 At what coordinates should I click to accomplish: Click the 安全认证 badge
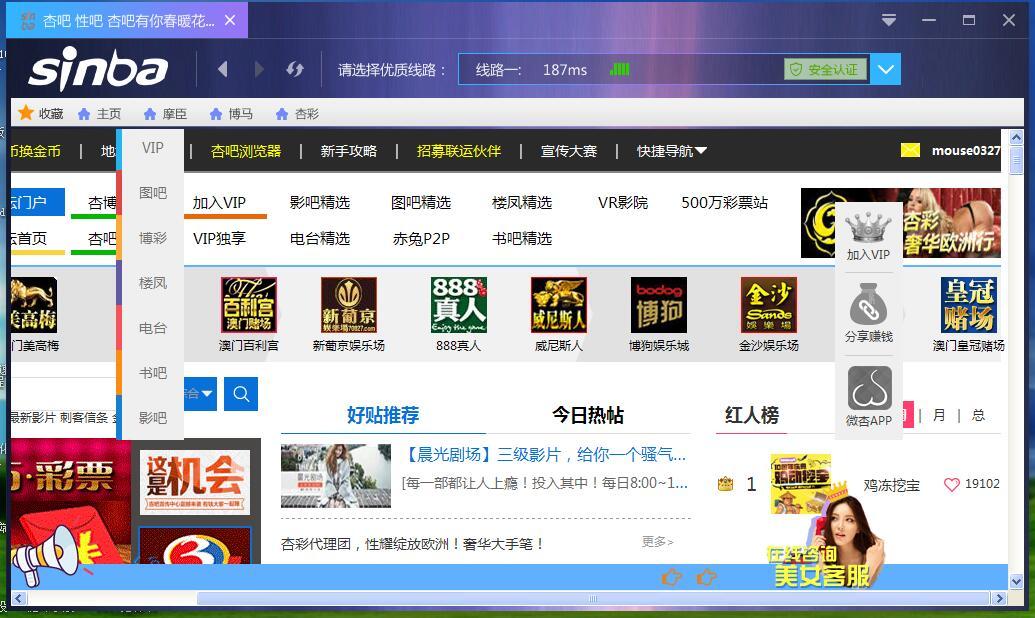[x=825, y=69]
